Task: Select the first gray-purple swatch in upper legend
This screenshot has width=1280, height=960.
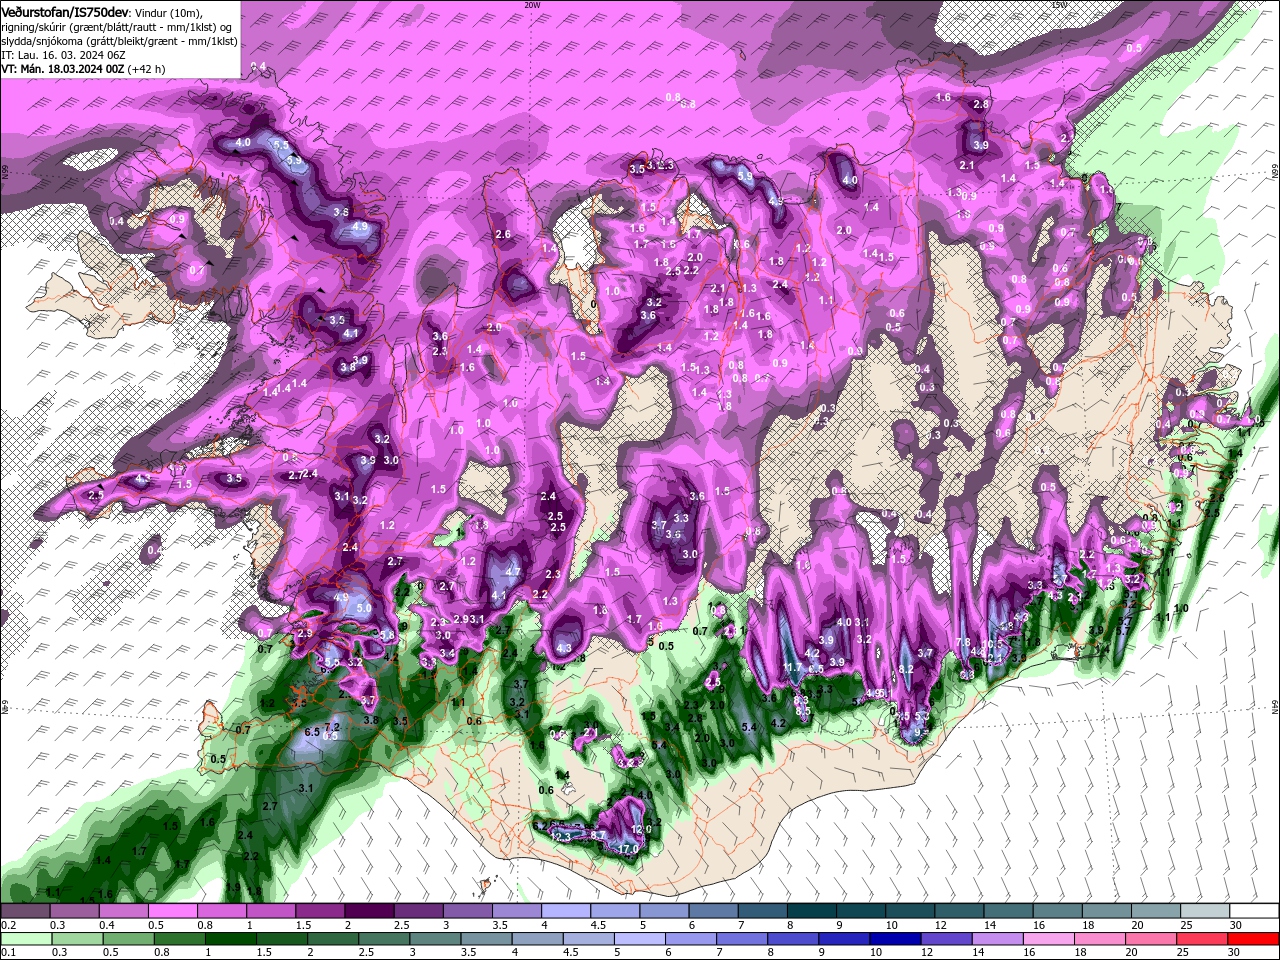Action: point(25,911)
